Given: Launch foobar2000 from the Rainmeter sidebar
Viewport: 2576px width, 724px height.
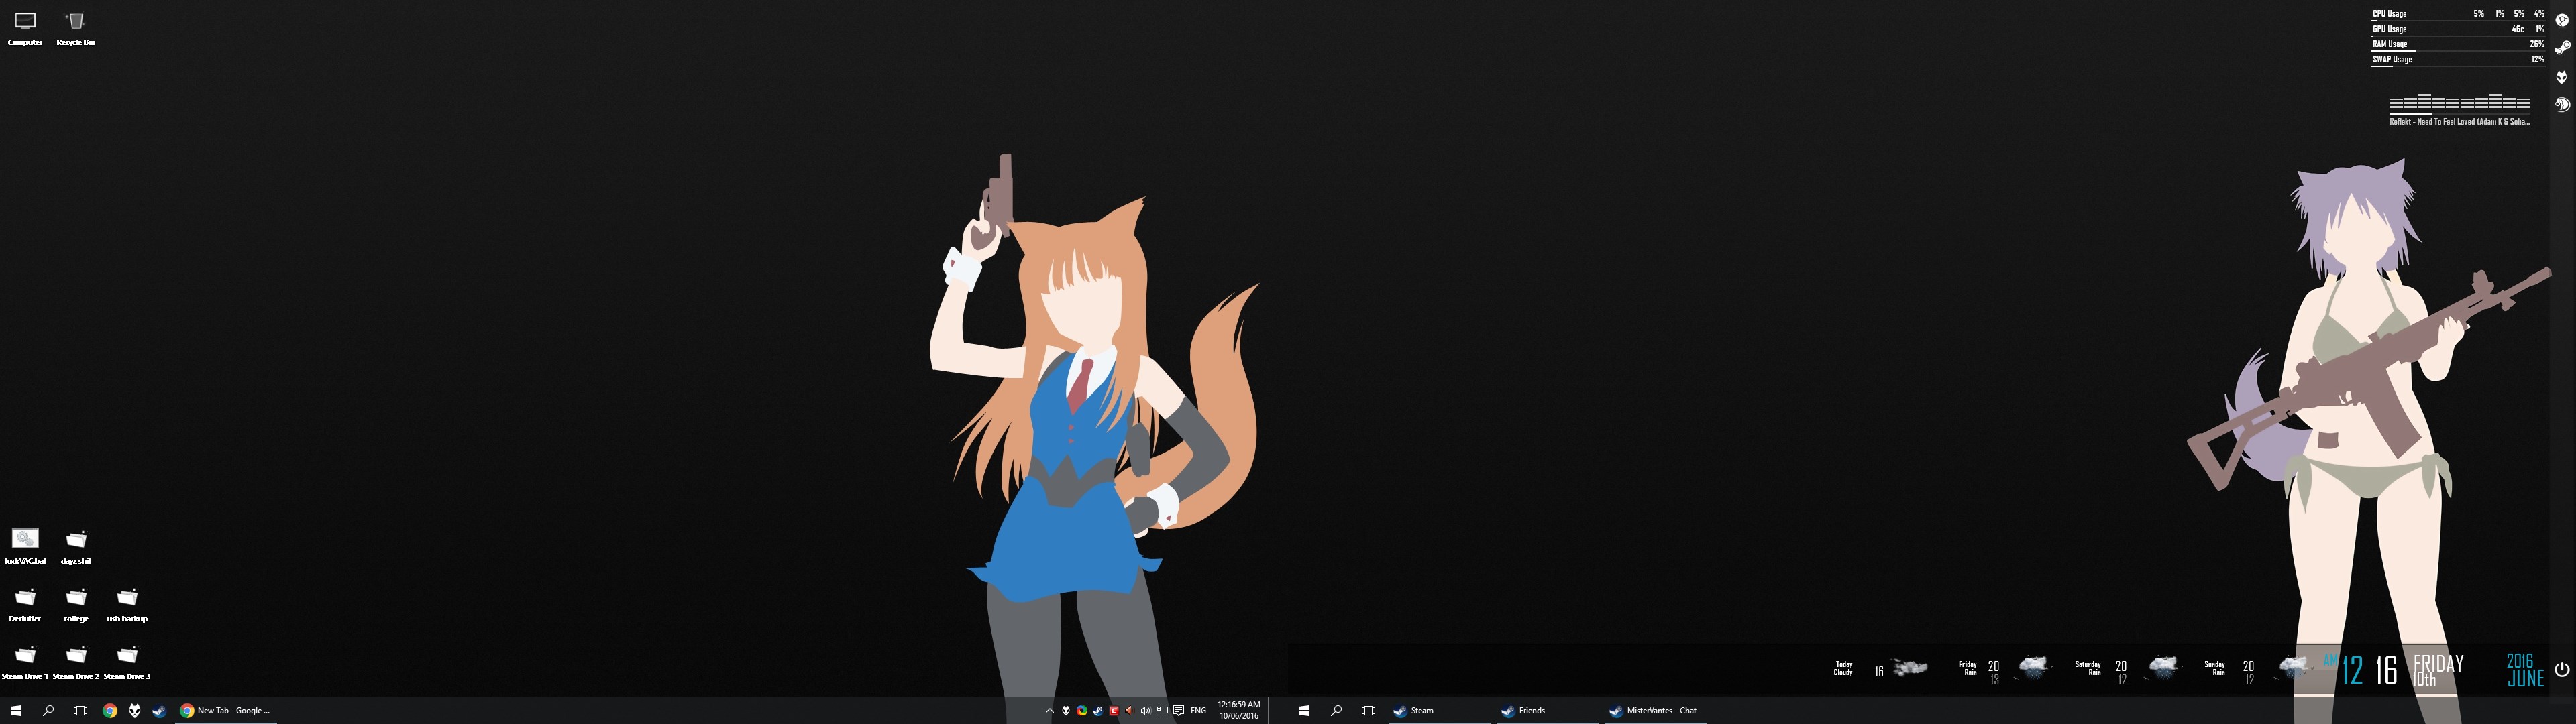Looking at the screenshot, I should [x=2562, y=76].
